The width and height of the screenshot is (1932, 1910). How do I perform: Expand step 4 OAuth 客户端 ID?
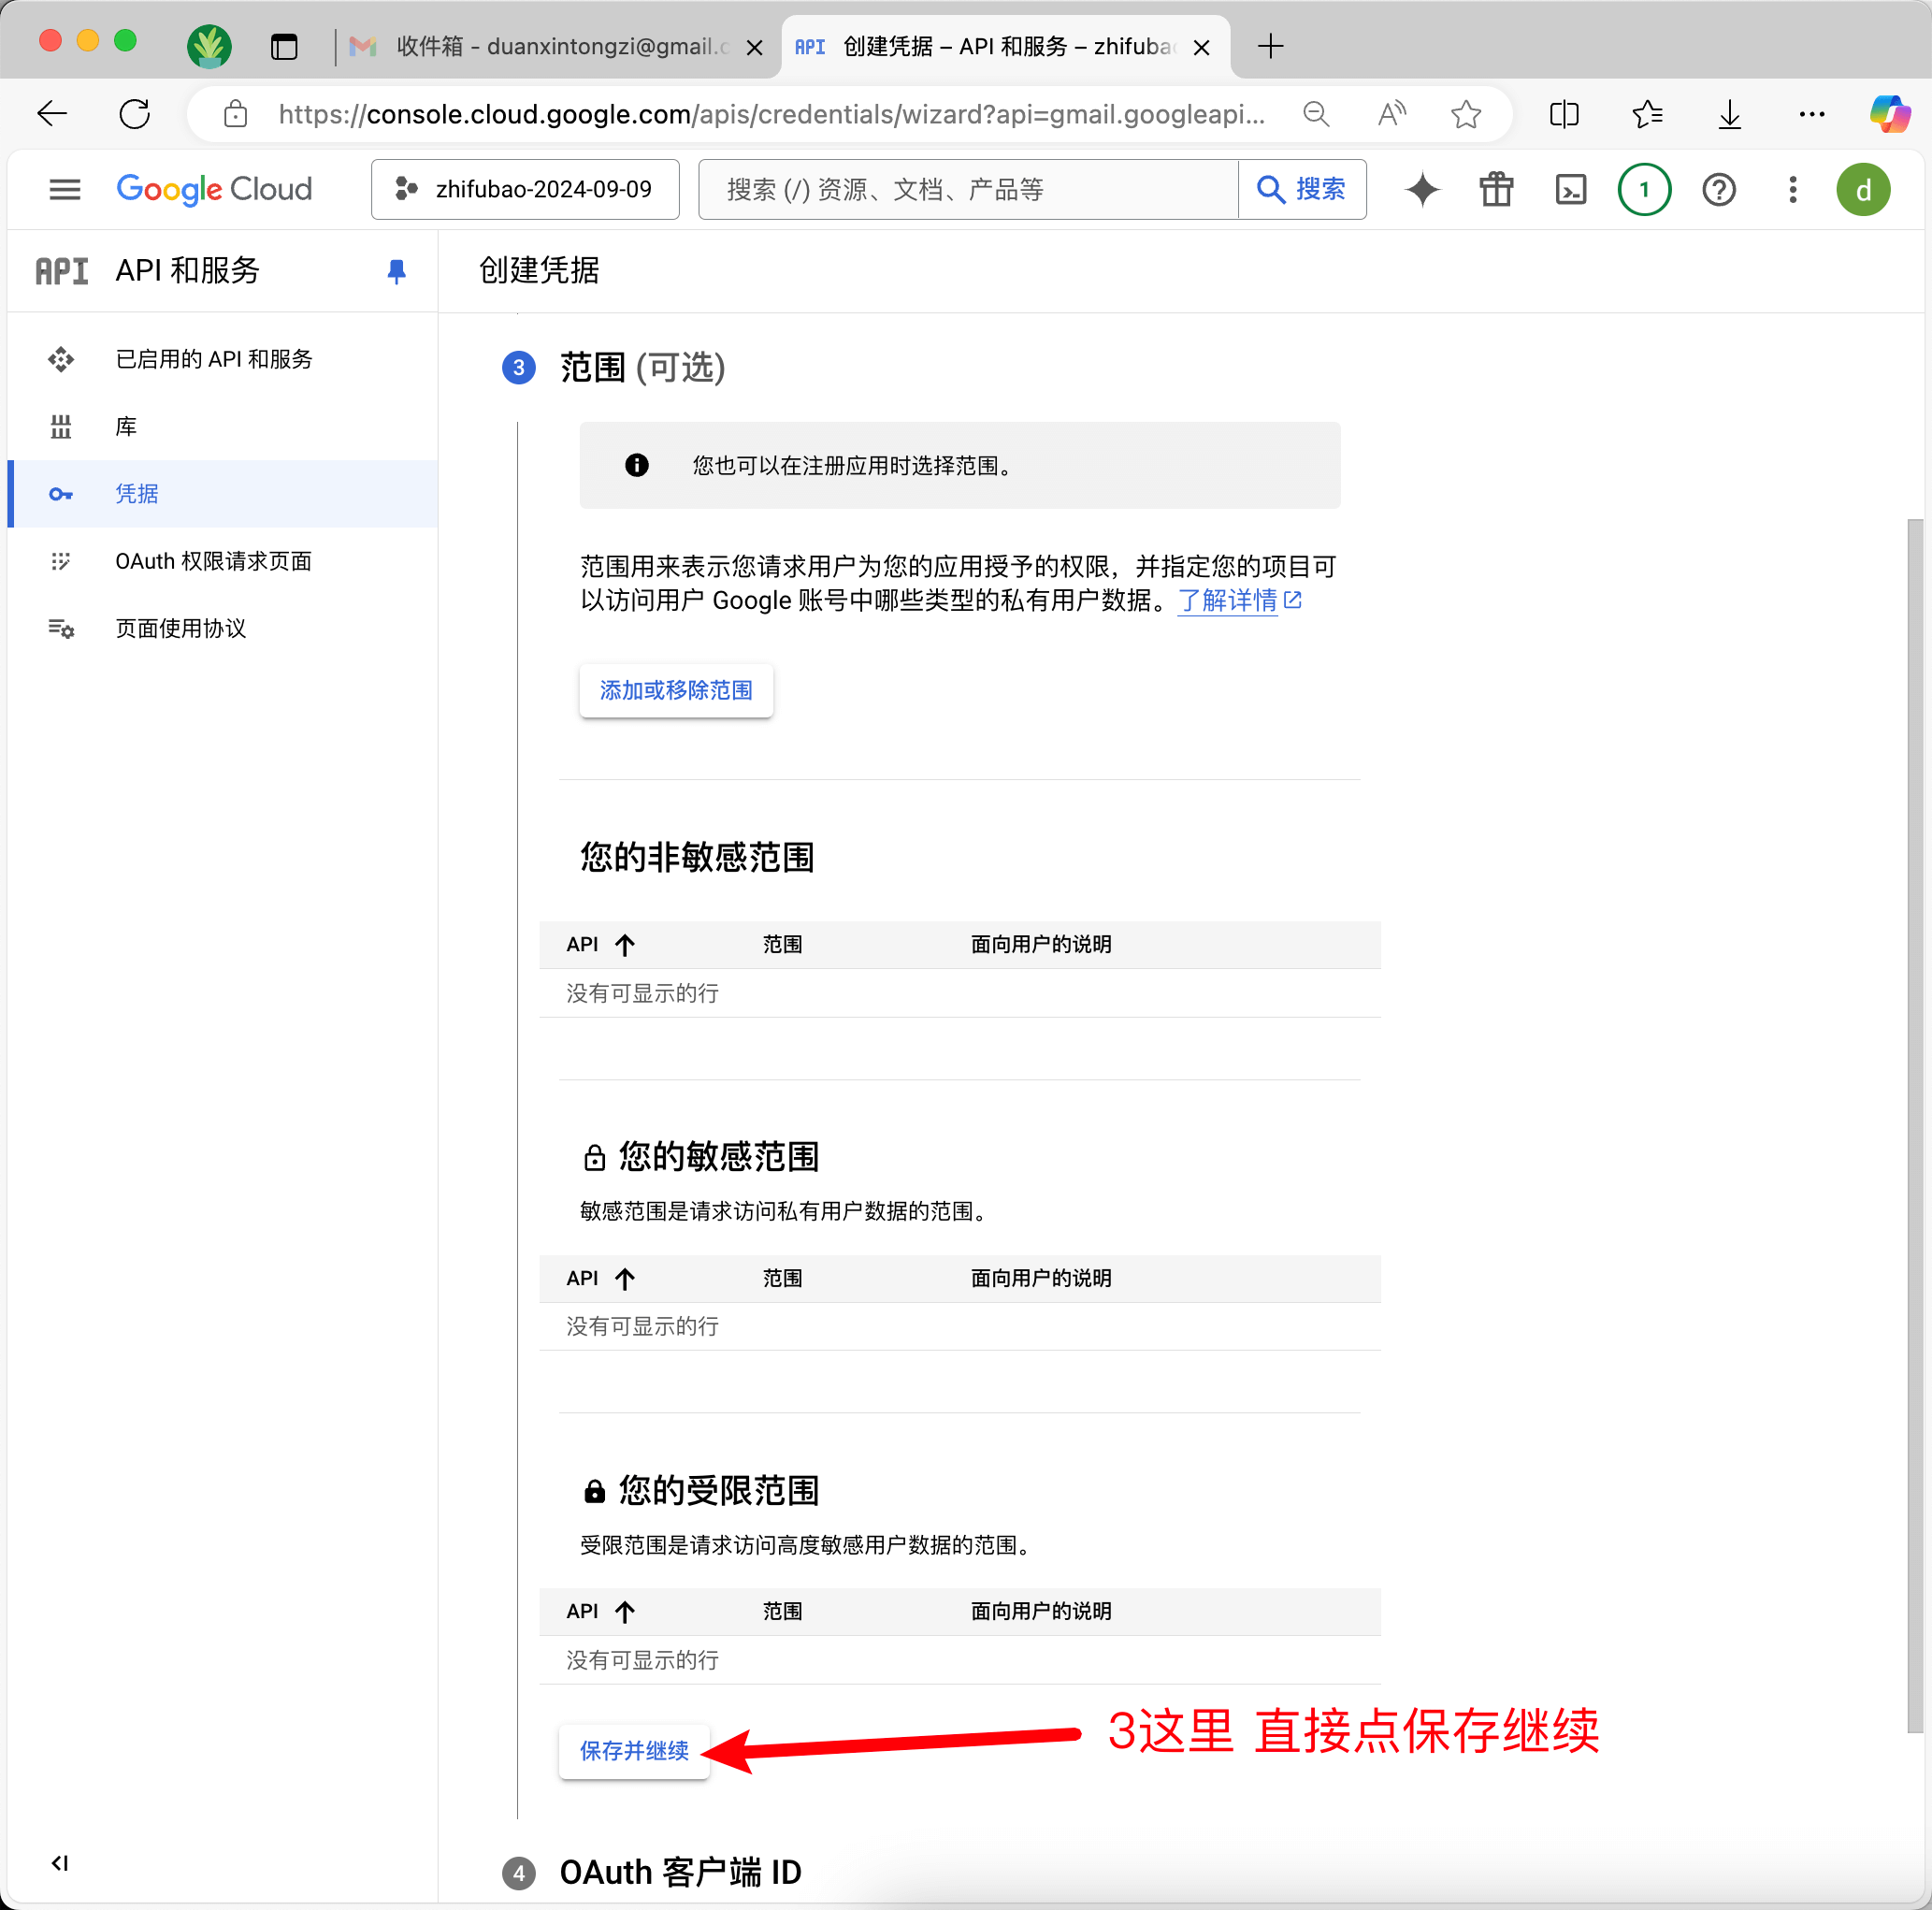click(679, 1872)
